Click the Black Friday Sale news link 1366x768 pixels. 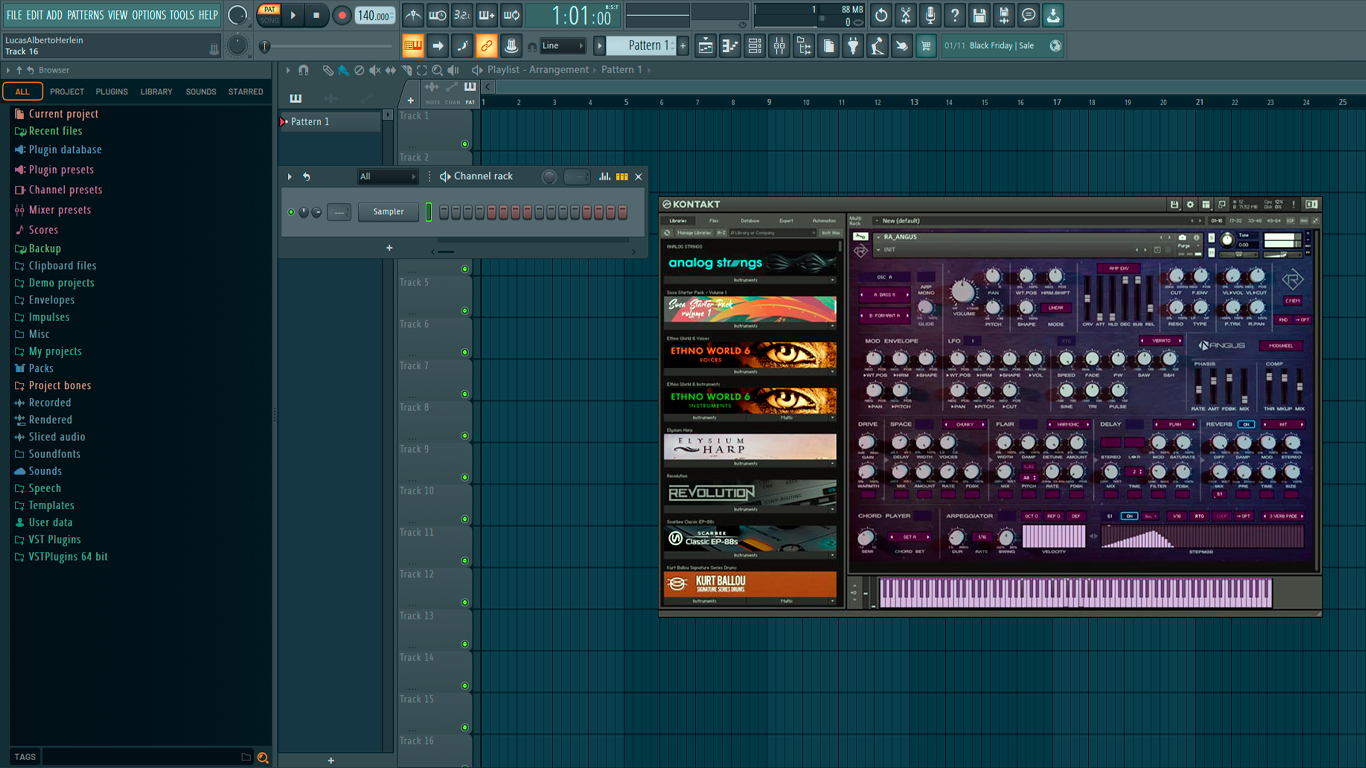coord(1002,46)
